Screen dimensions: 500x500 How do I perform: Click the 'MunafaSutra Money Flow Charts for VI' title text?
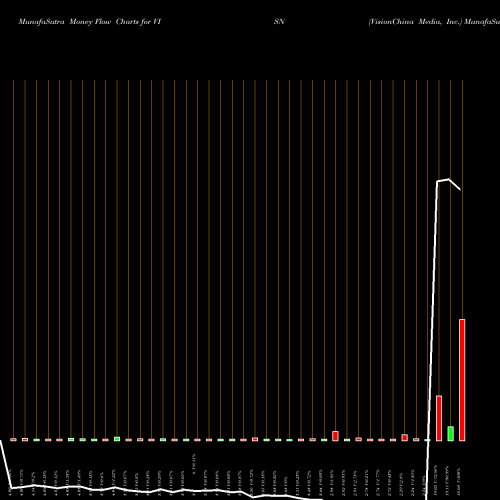tap(90, 22)
